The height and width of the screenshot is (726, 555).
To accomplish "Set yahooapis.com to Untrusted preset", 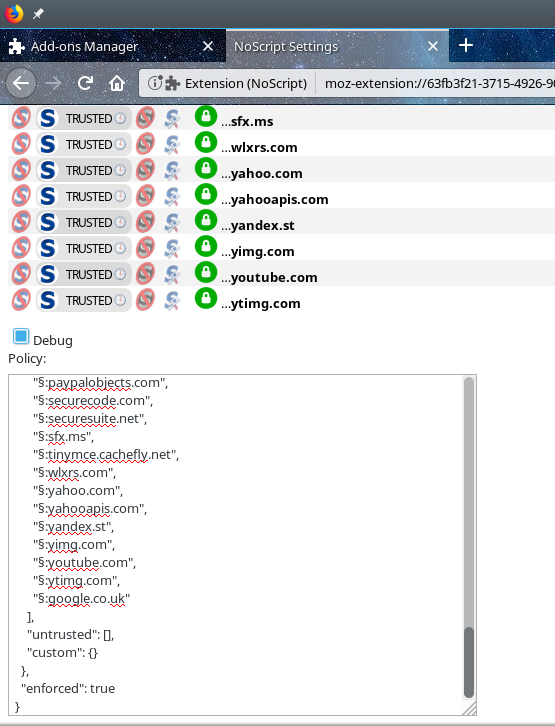I will 145,196.
